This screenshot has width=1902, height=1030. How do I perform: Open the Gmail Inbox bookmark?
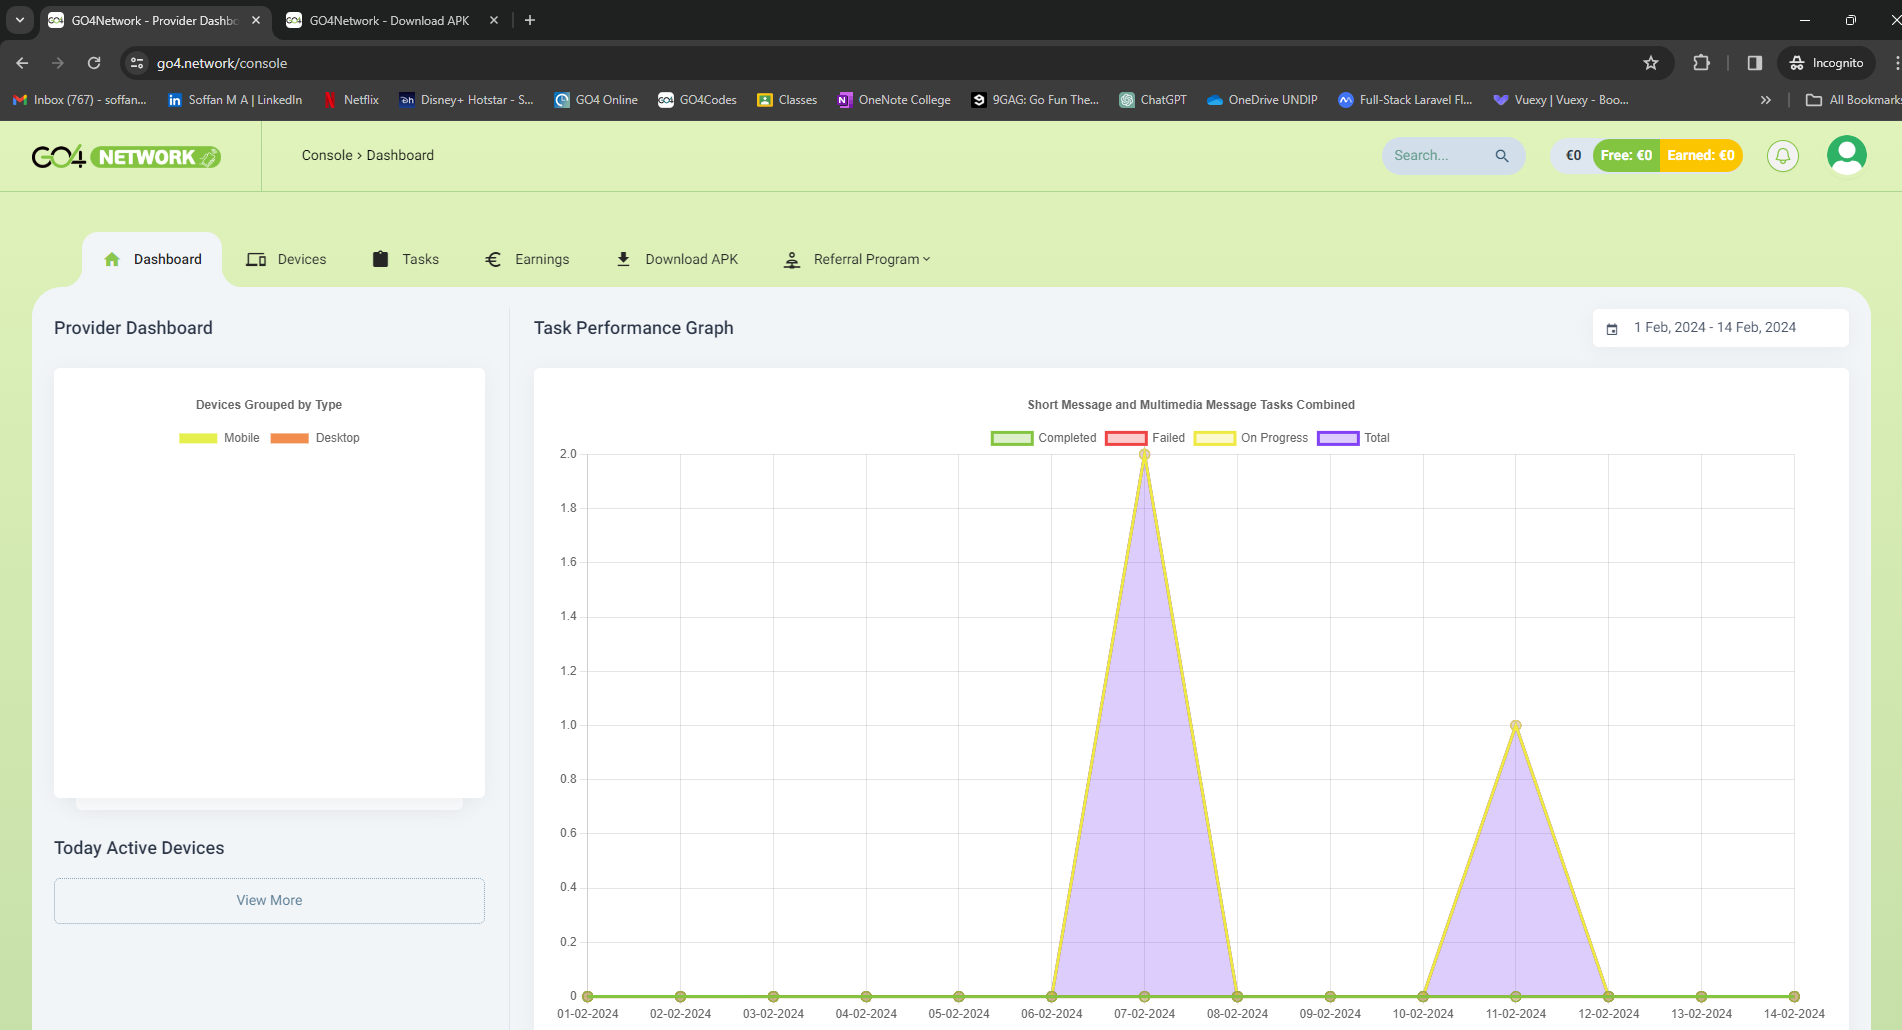click(x=79, y=100)
